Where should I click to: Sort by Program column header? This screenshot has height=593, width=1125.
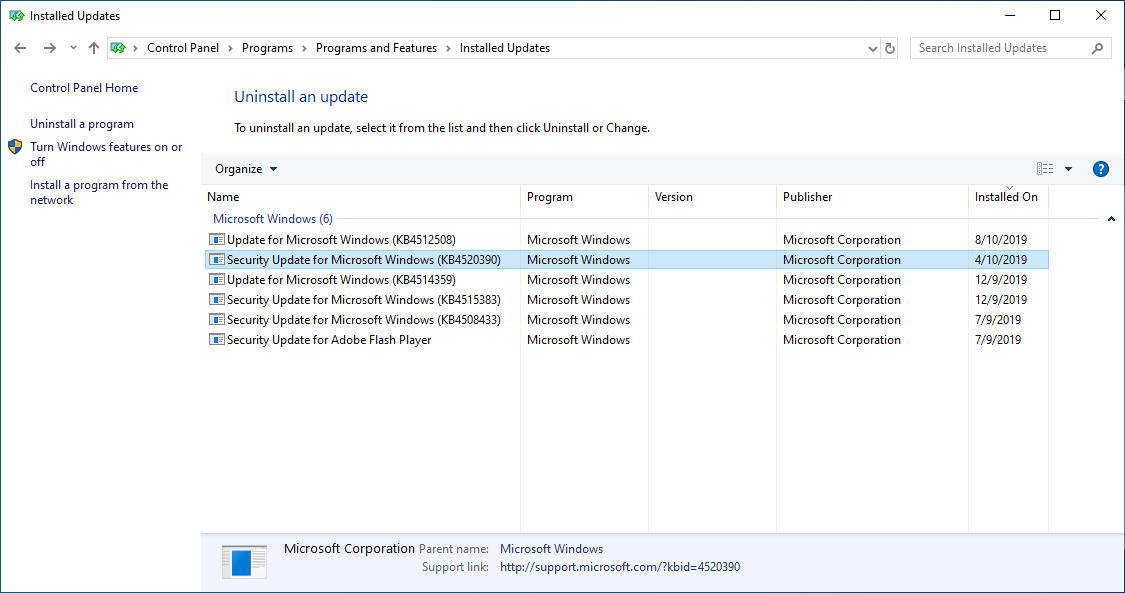pyautogui.click(x=585, y=196)
